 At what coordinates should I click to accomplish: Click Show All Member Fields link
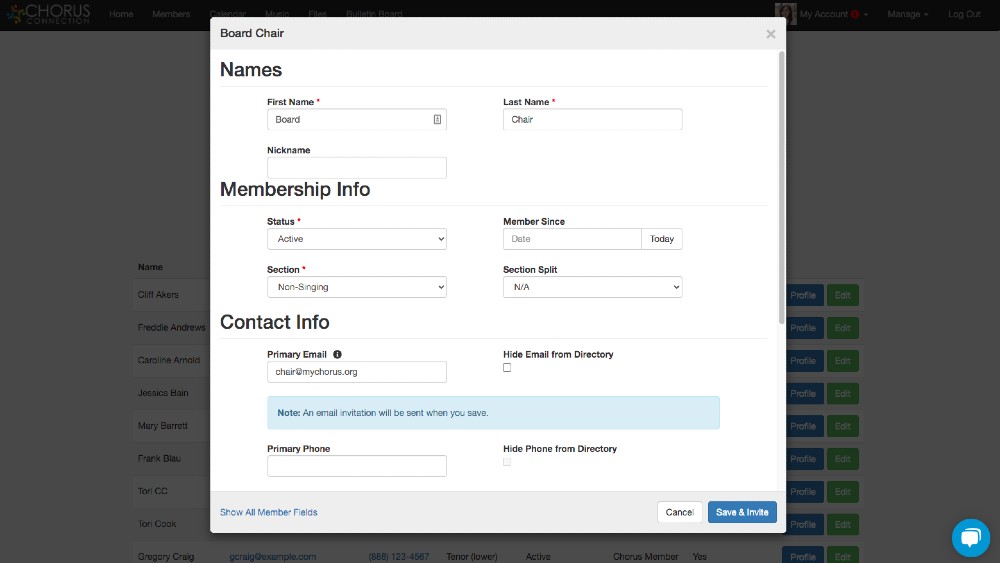click(x=268, y=512)
